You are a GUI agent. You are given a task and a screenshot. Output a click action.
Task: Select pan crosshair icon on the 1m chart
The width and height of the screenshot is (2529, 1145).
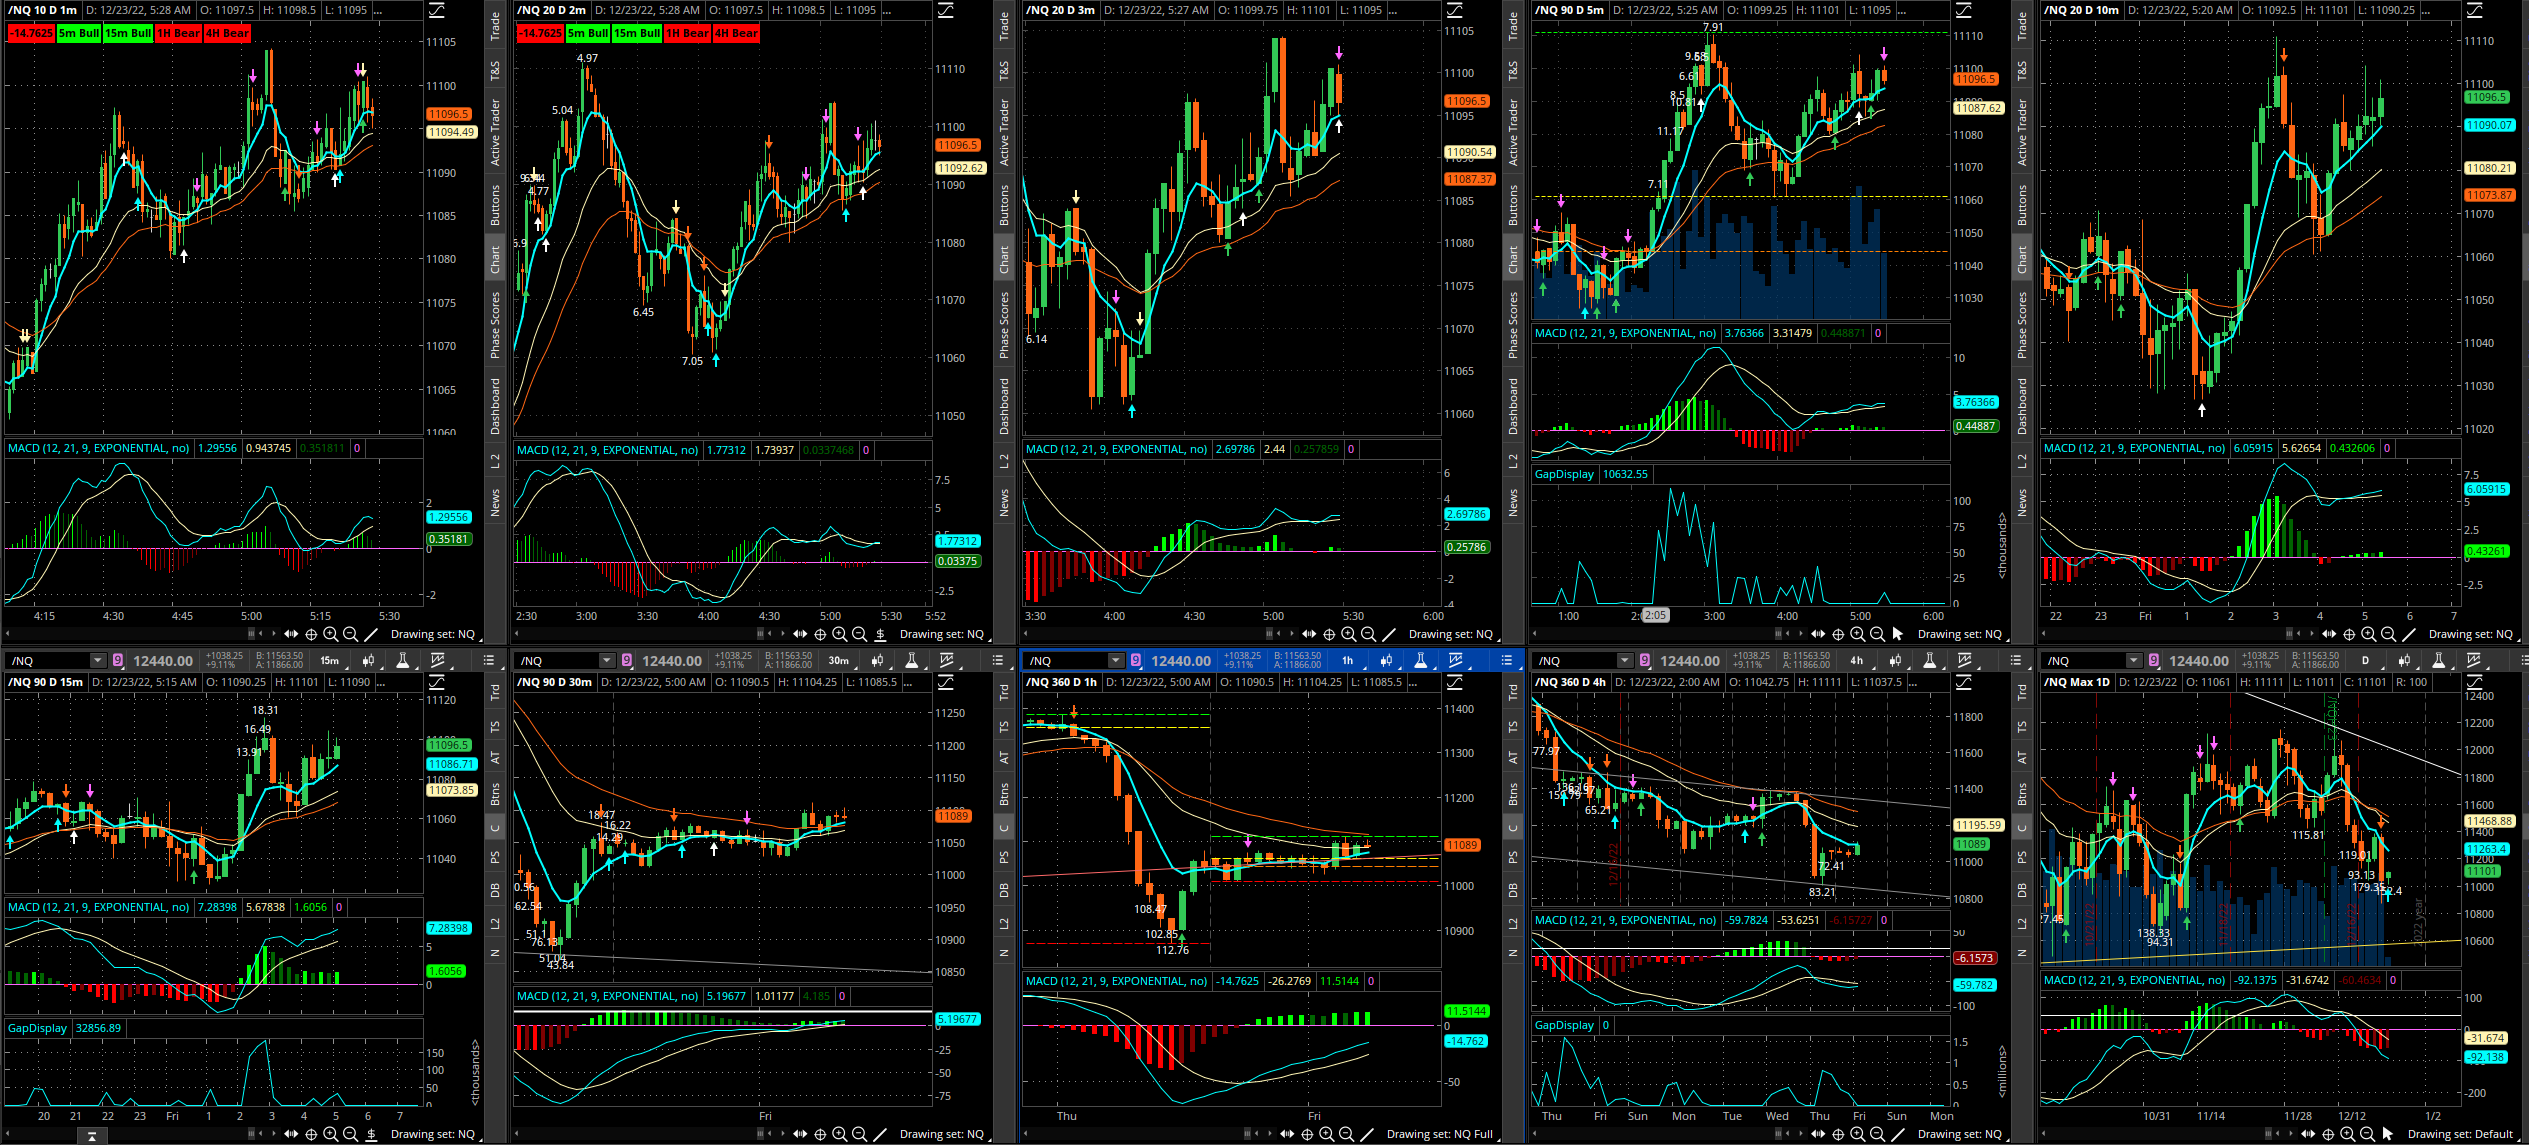(311, 634)
